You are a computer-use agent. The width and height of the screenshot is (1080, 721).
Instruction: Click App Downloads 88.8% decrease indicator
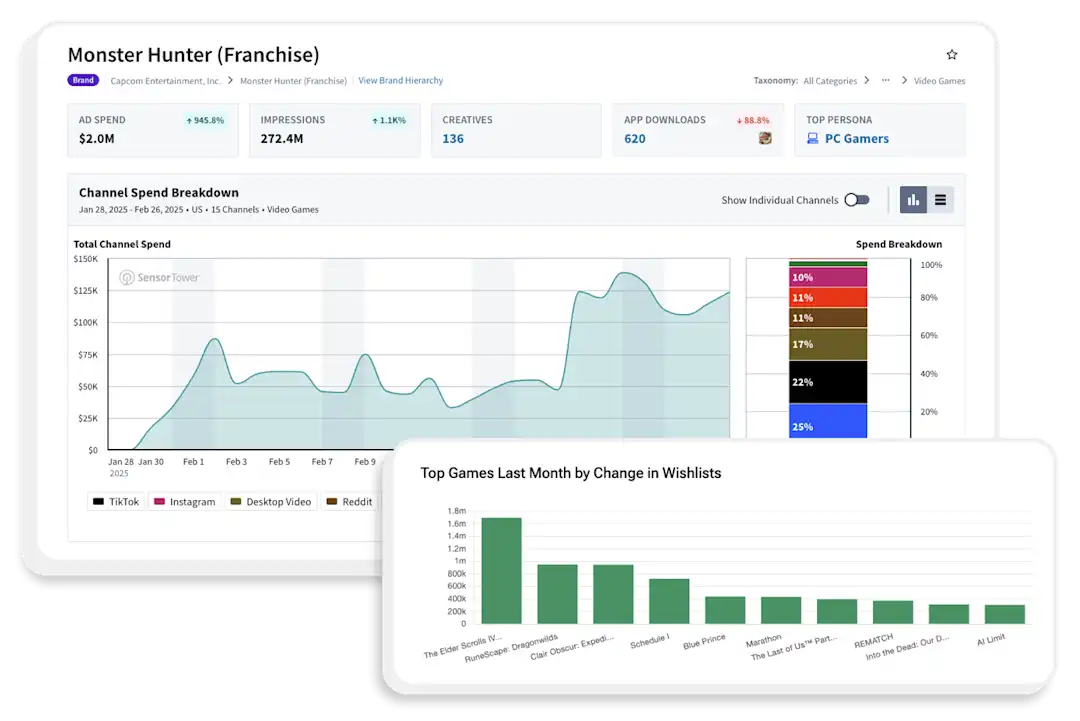(753, 120)
